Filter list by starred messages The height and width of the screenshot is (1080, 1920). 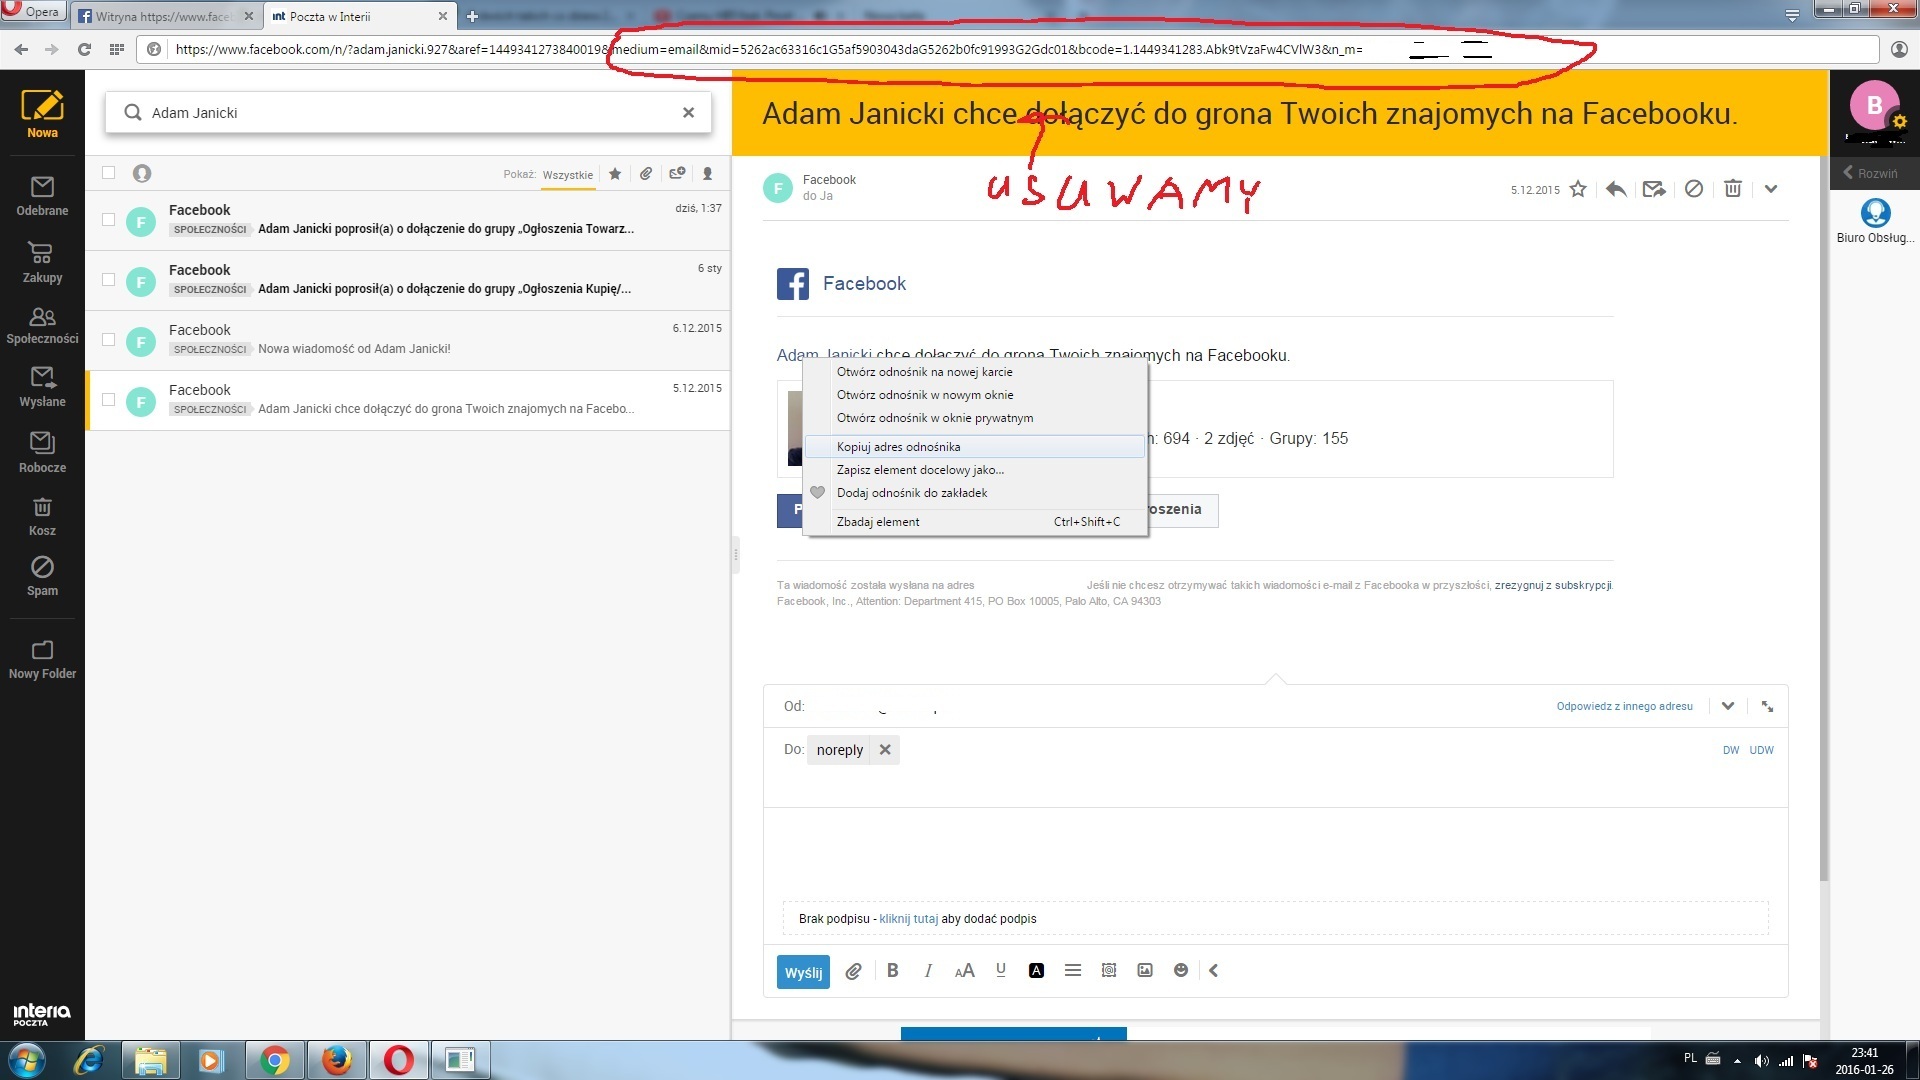point(615,173)
